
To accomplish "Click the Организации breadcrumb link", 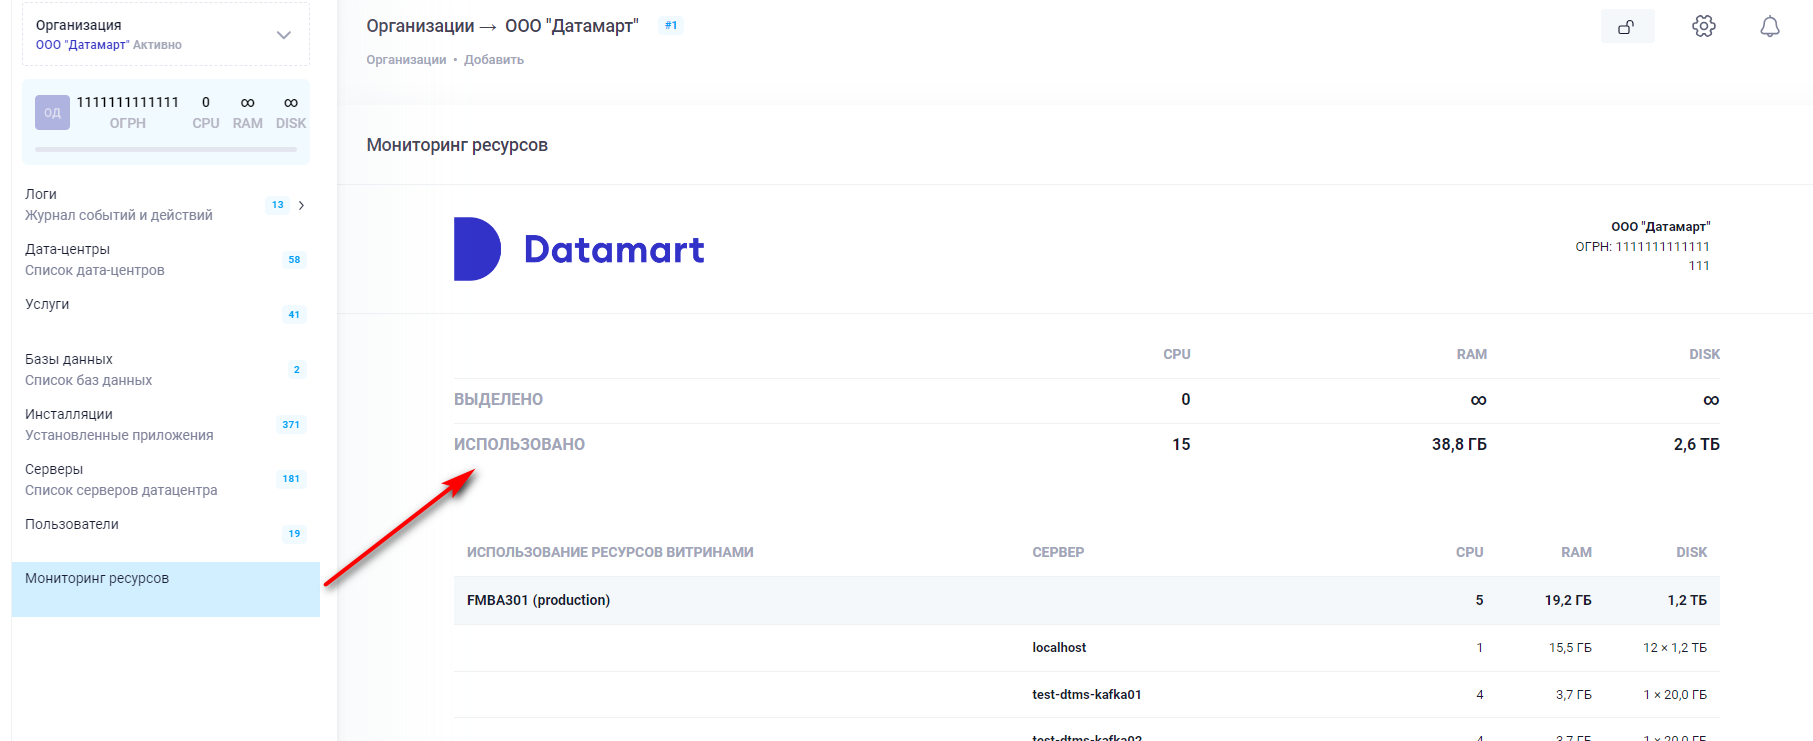I will click(x=406, y=60).
